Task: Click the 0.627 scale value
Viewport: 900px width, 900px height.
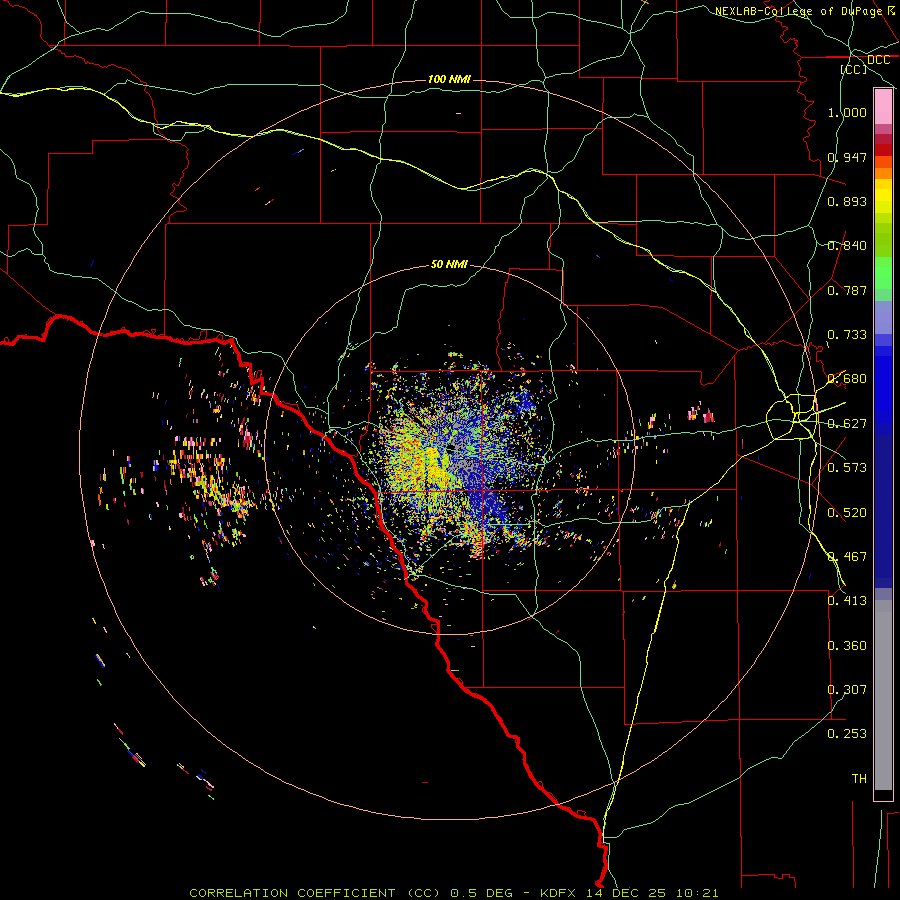Action: click(x=847, y=424)
